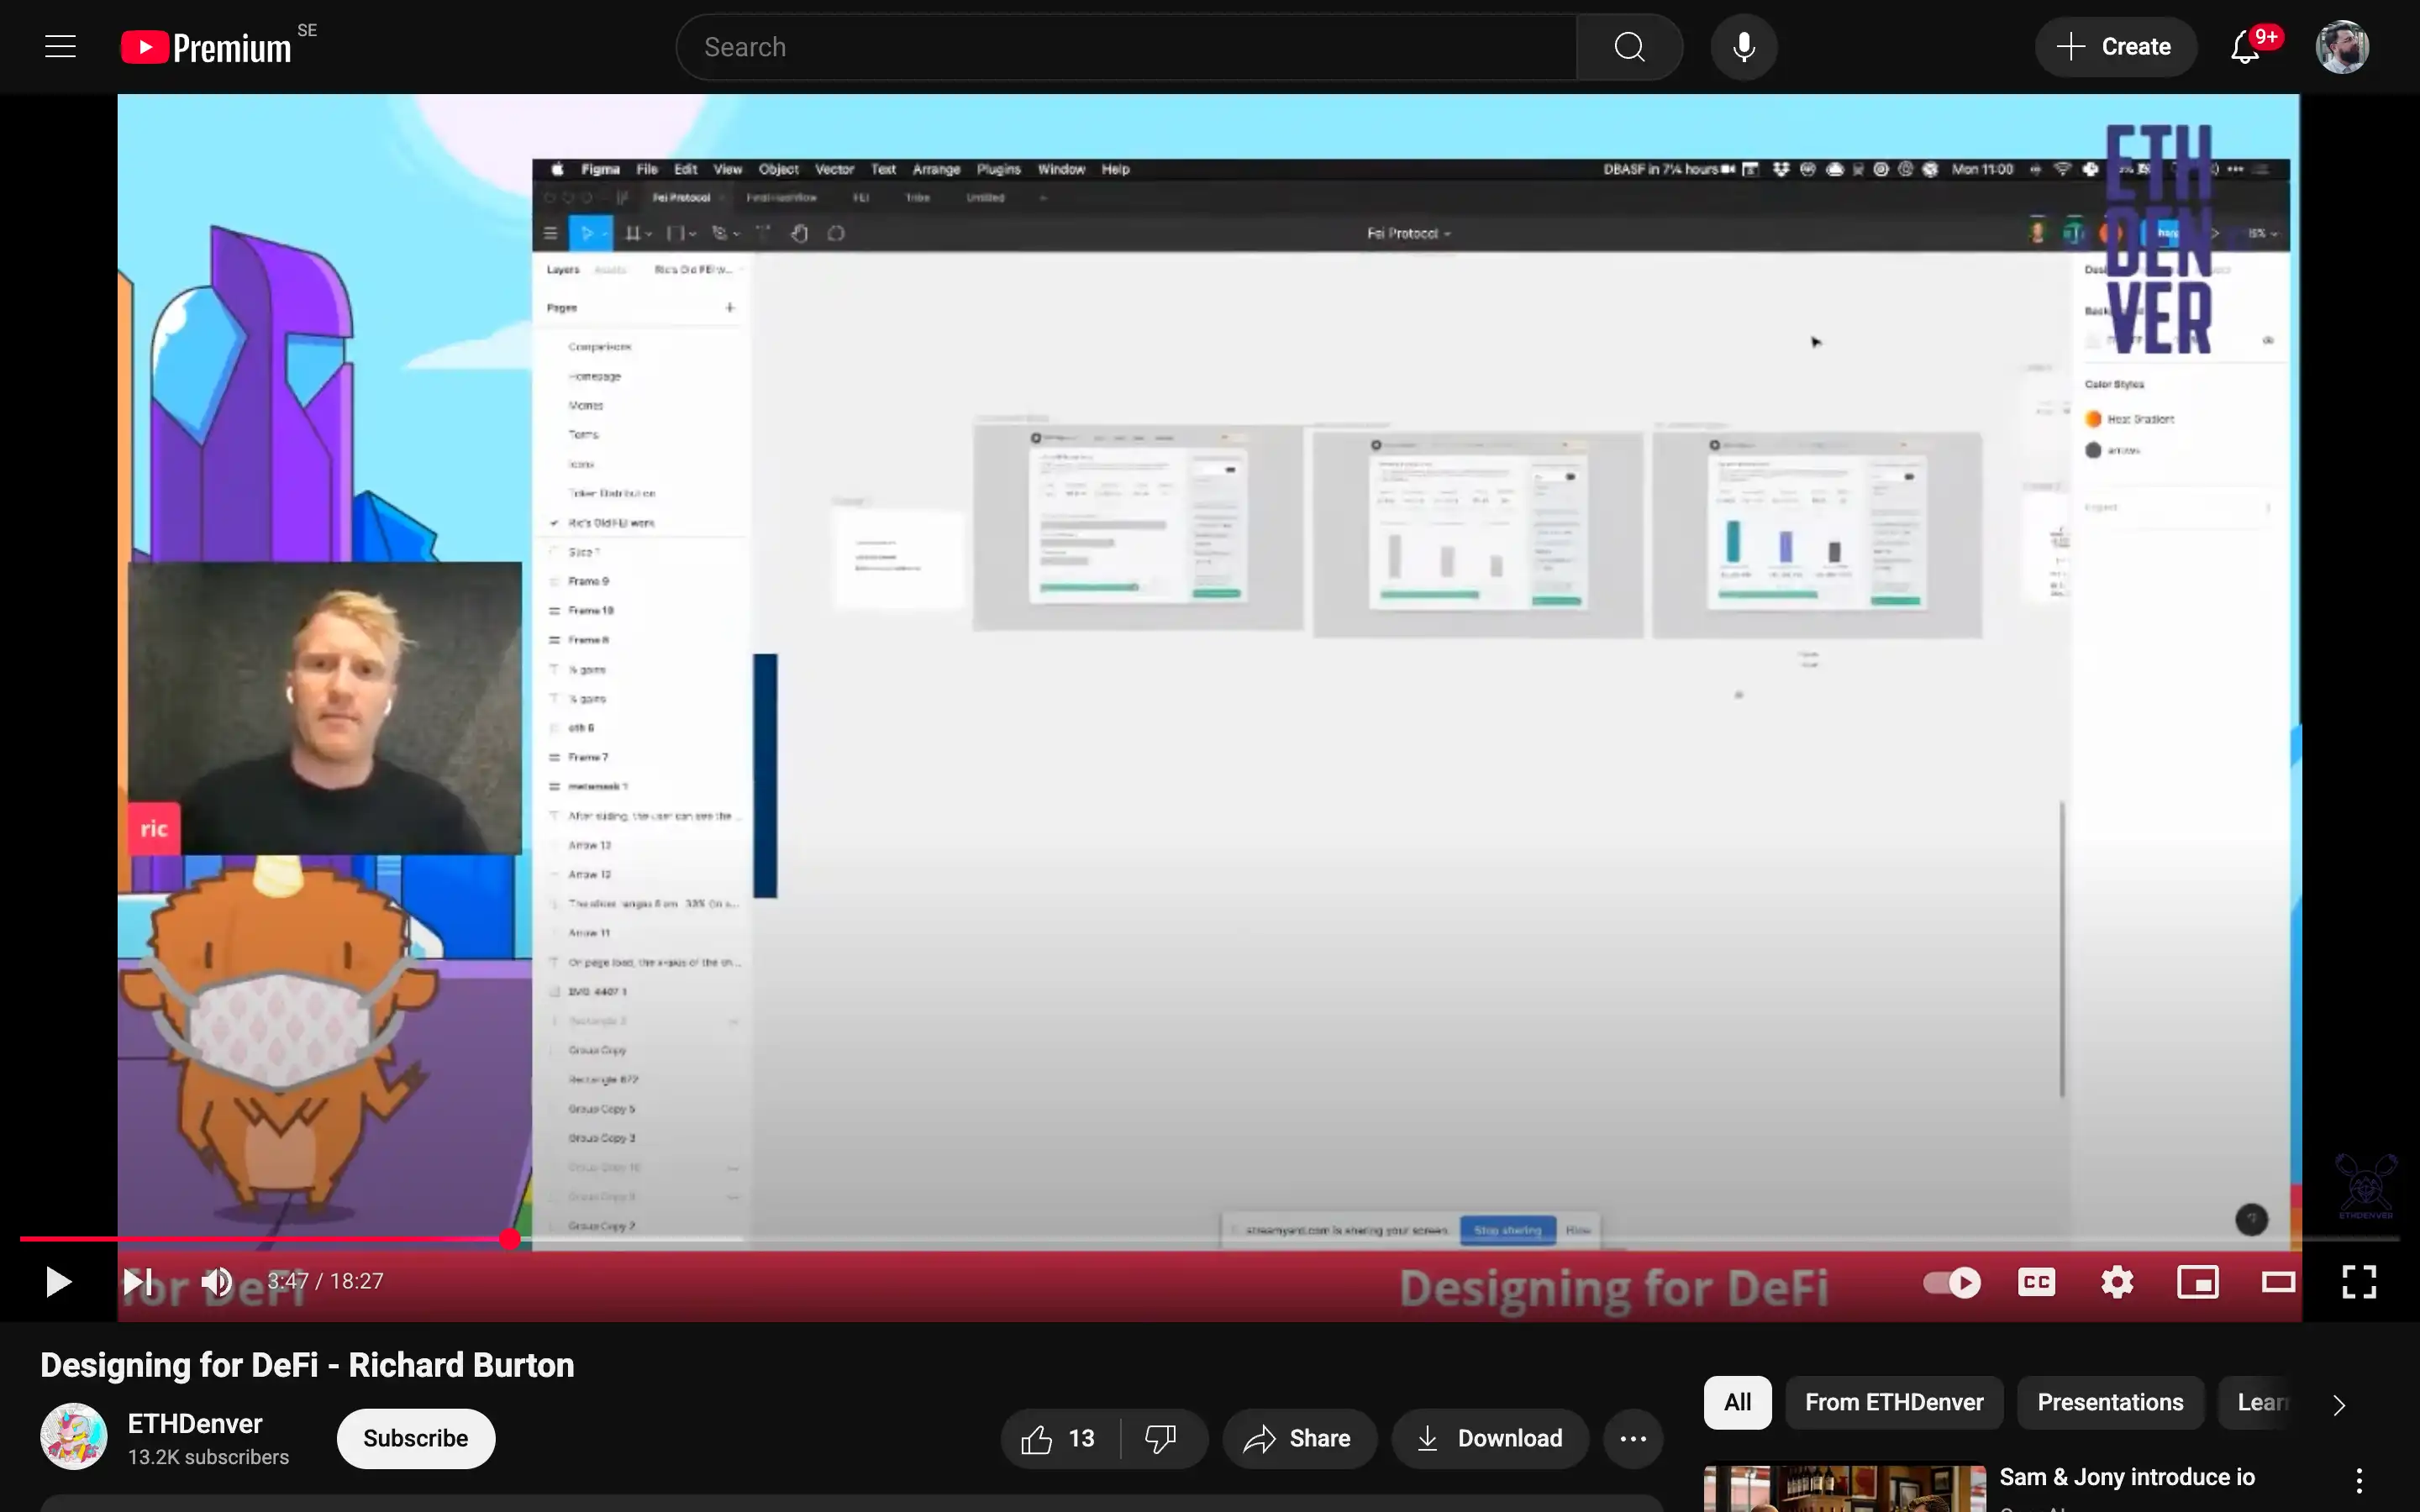Open player settings gear

click(x=2117, y=1282)
